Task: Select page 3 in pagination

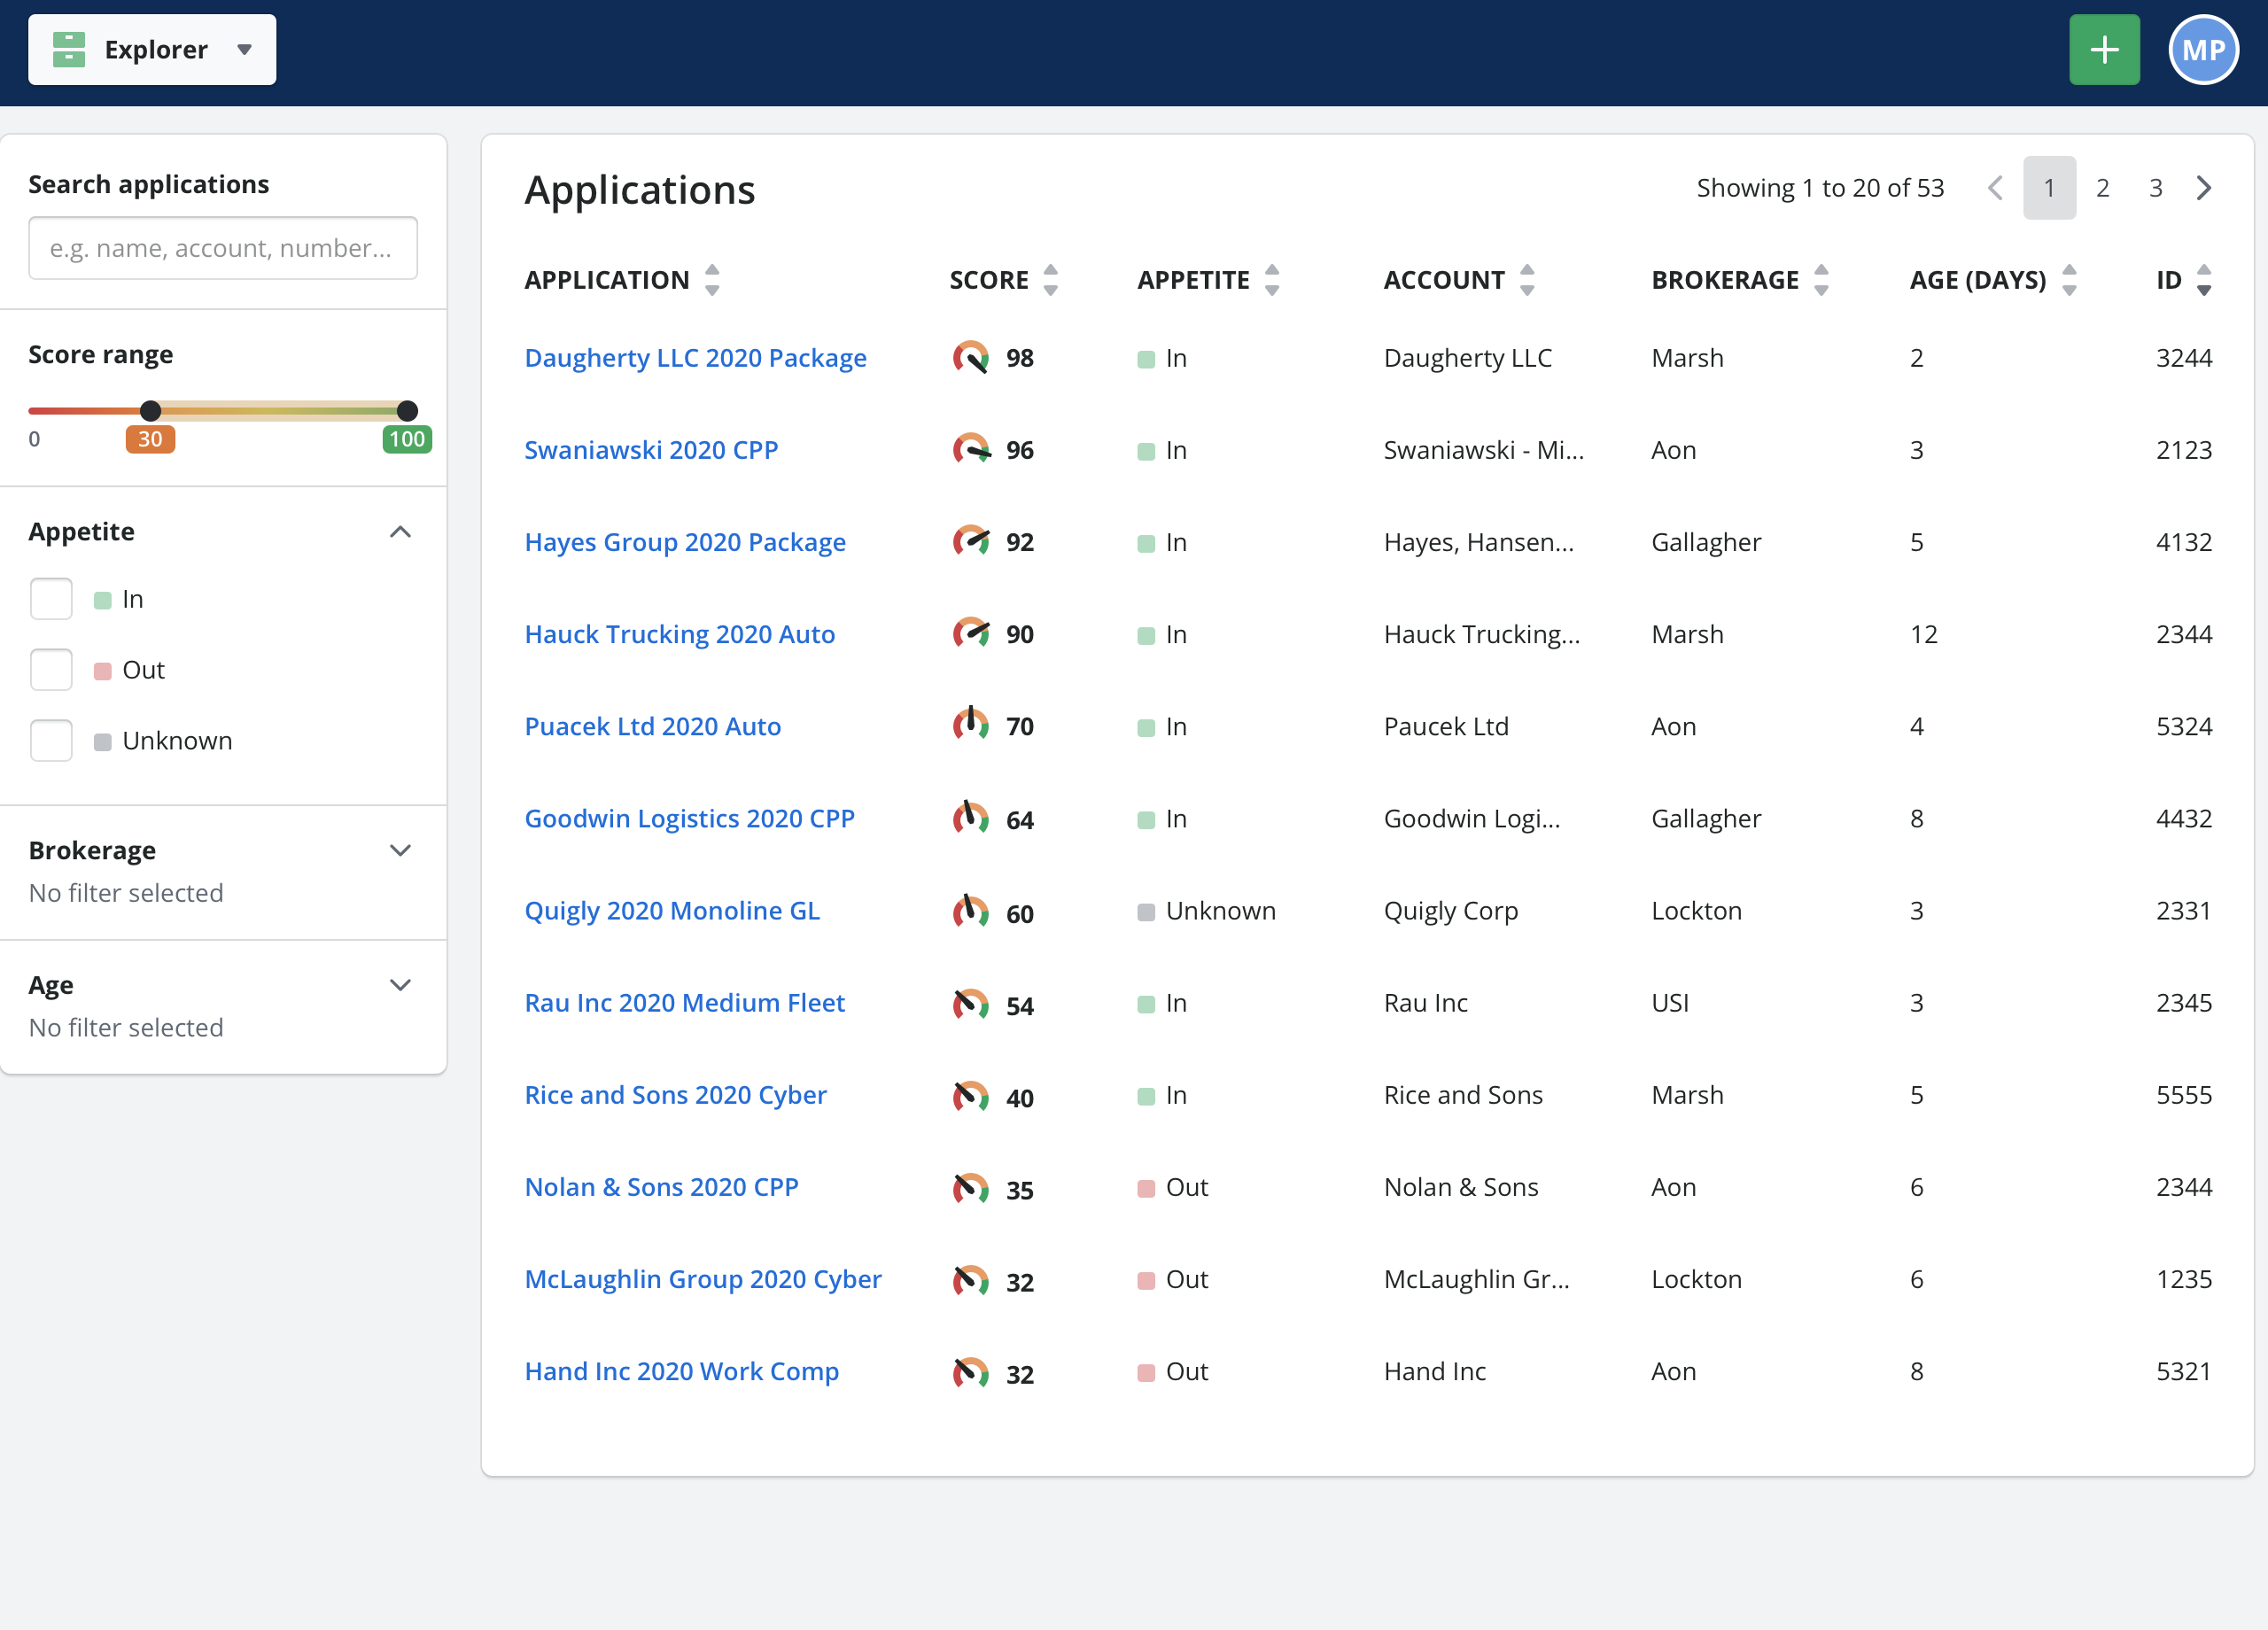Action: (x=2155, y=188)
